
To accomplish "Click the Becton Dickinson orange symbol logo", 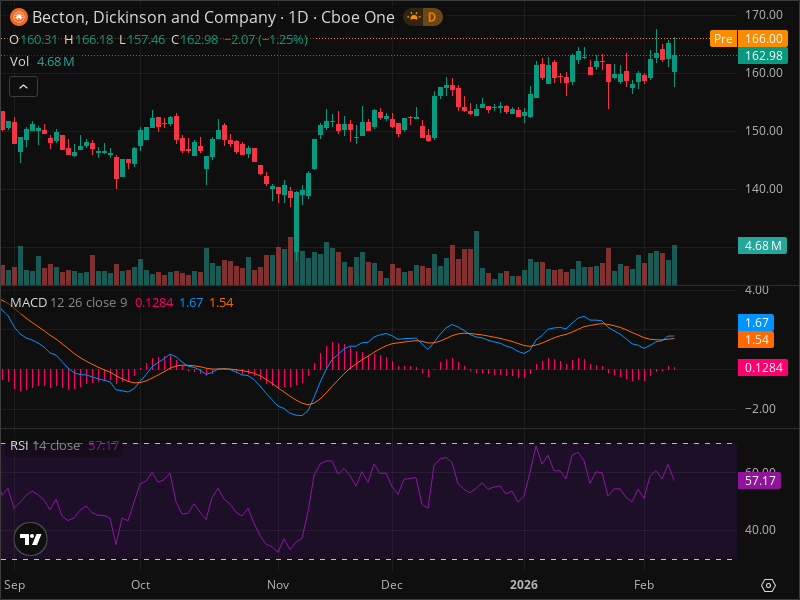I will click(18, 17).
